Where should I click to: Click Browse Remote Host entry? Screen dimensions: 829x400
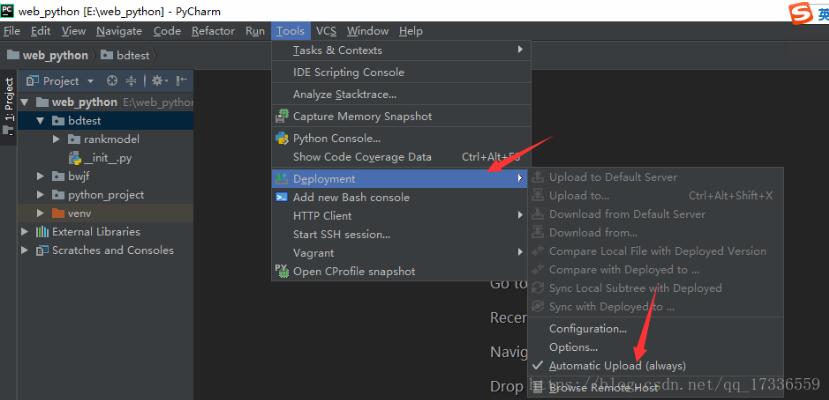click(x=603, y=387)
